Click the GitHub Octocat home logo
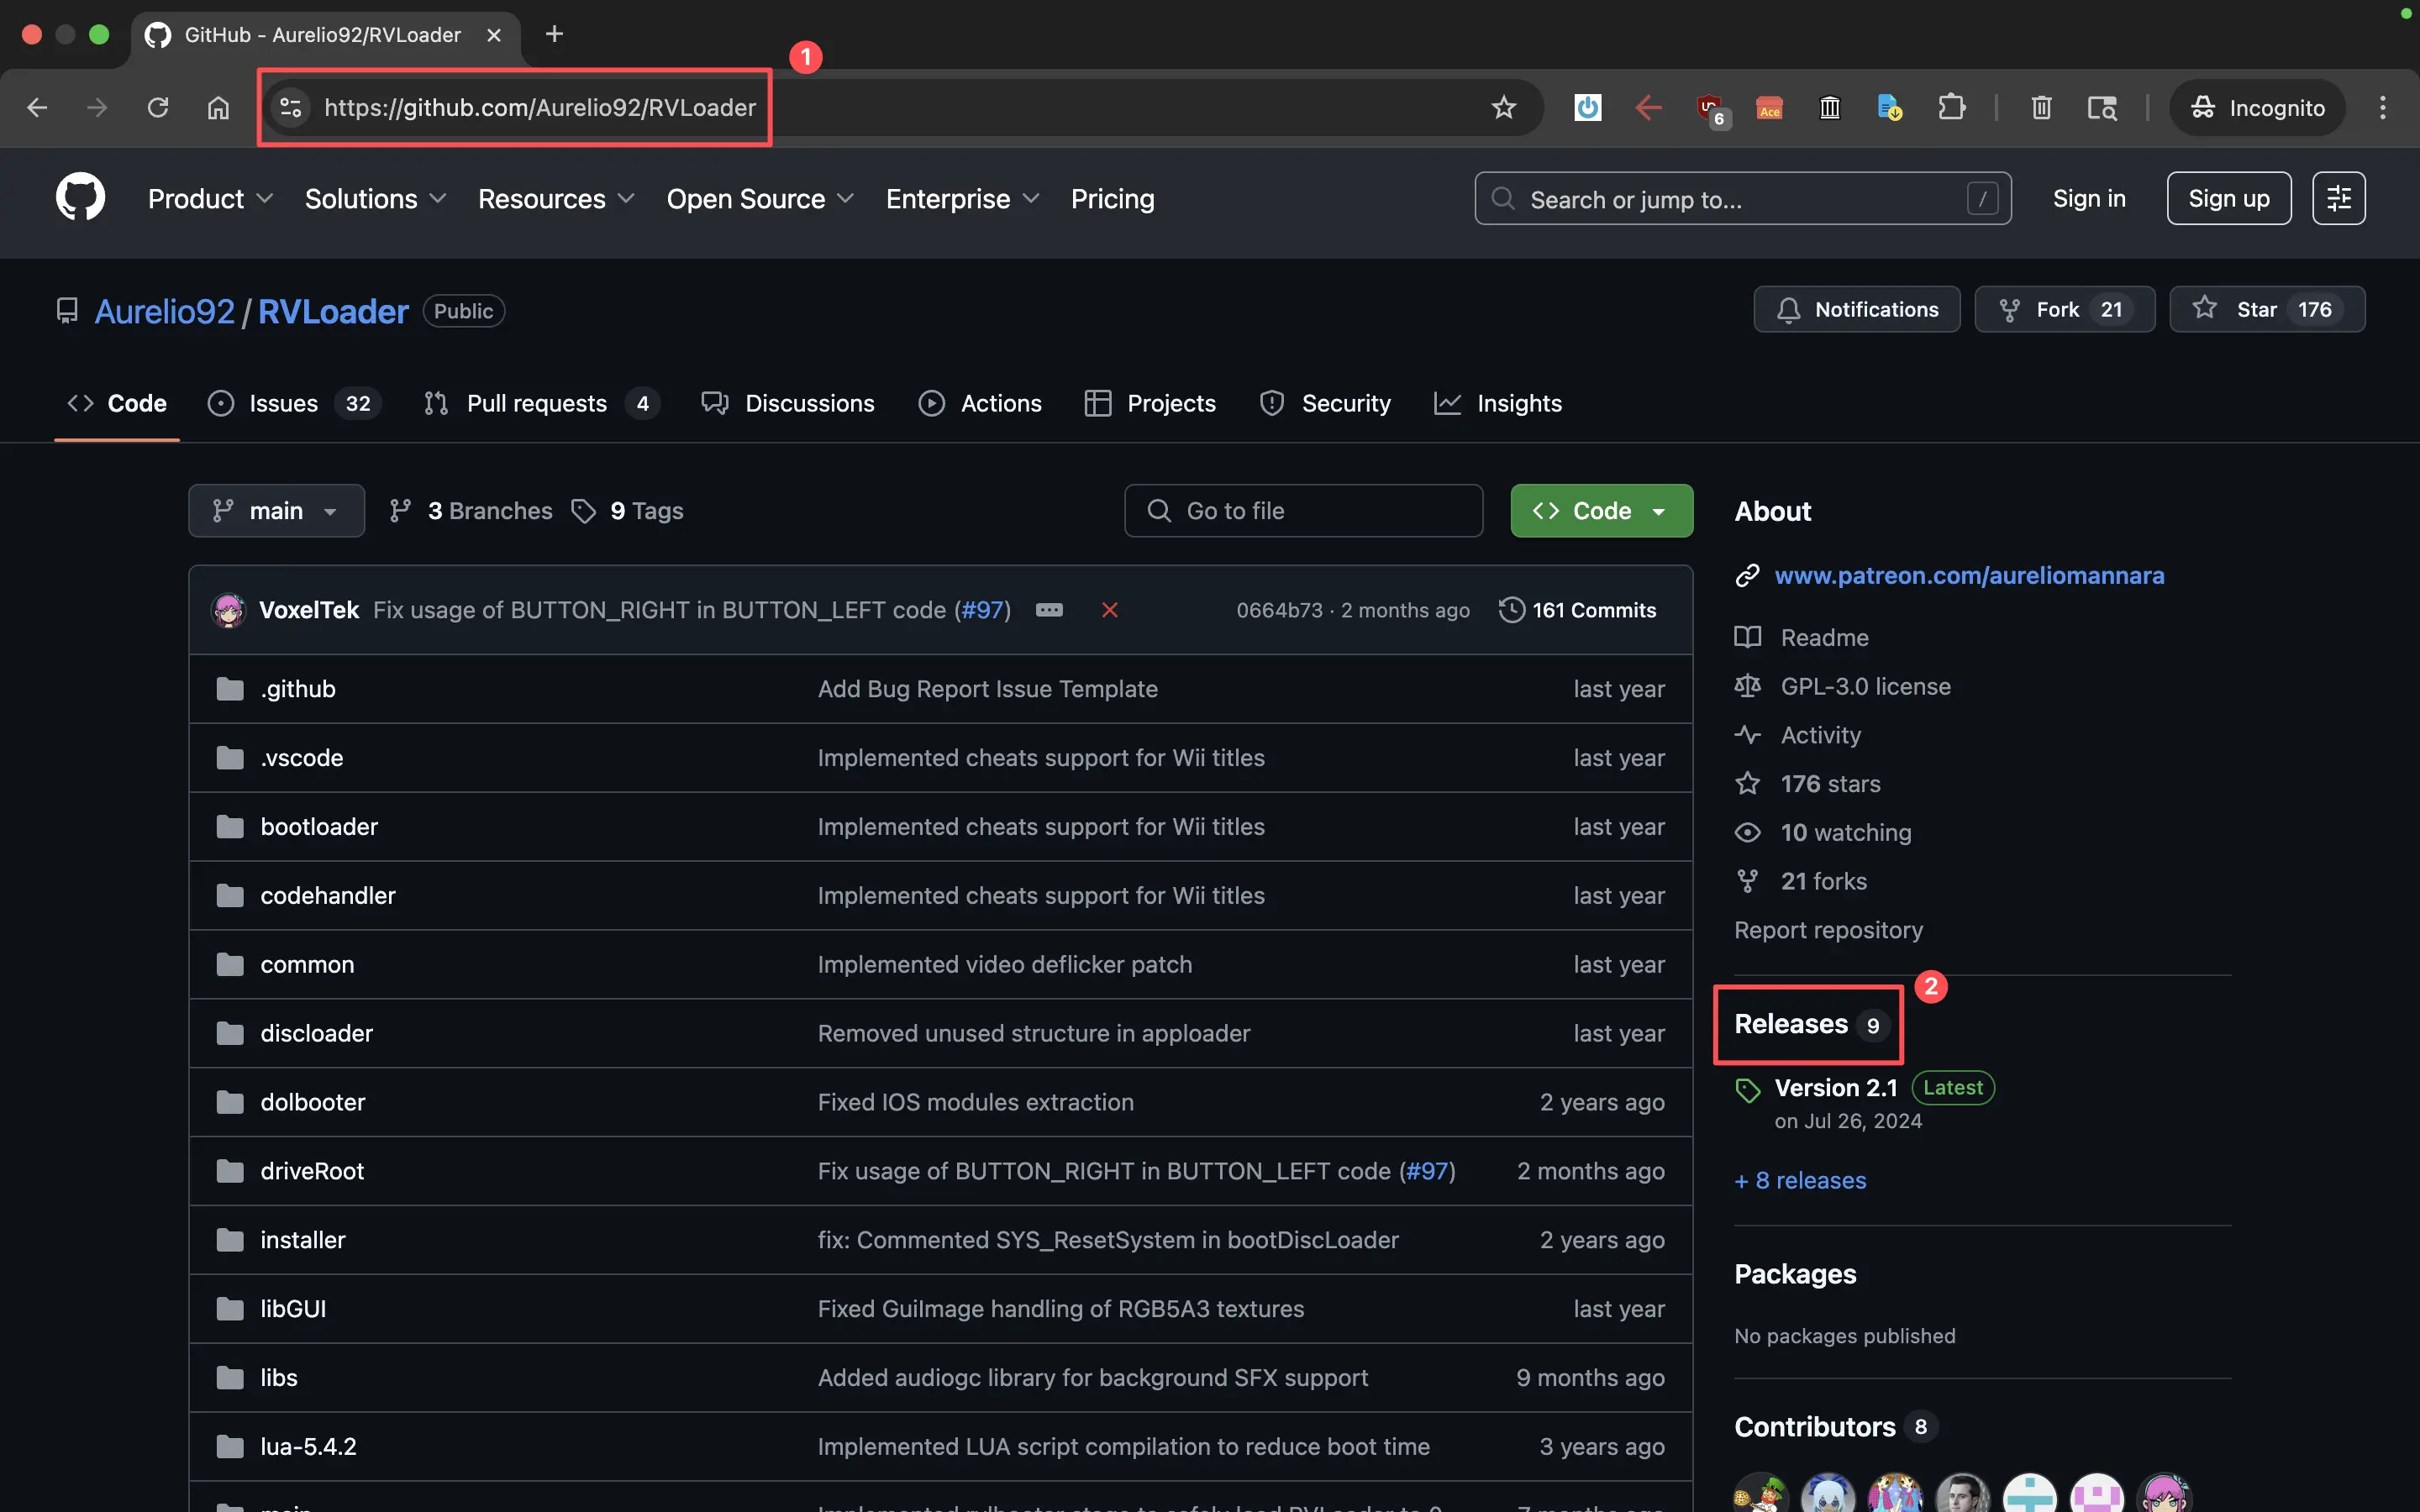This screenshot has width=2420, height=1512. (80, 197)
